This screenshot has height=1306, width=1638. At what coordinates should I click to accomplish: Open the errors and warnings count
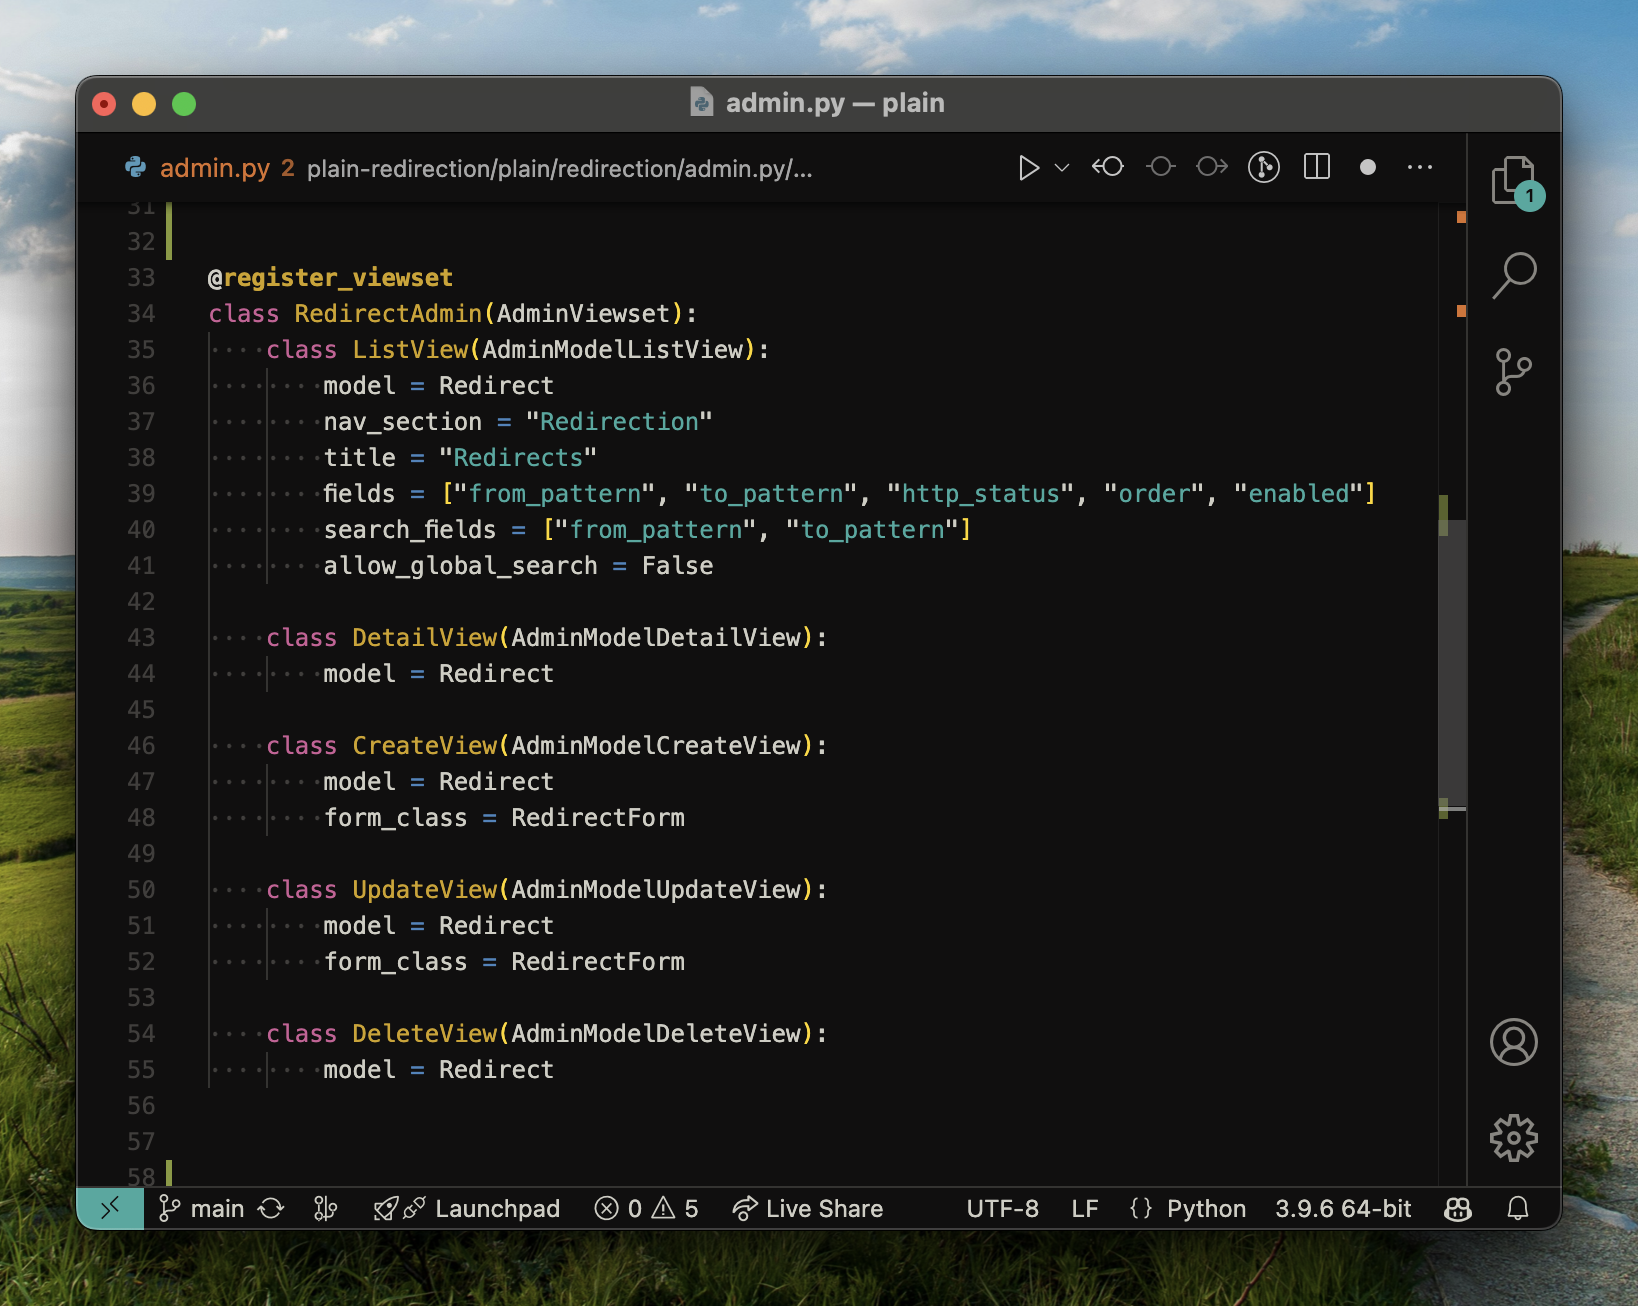[647, 1209]
